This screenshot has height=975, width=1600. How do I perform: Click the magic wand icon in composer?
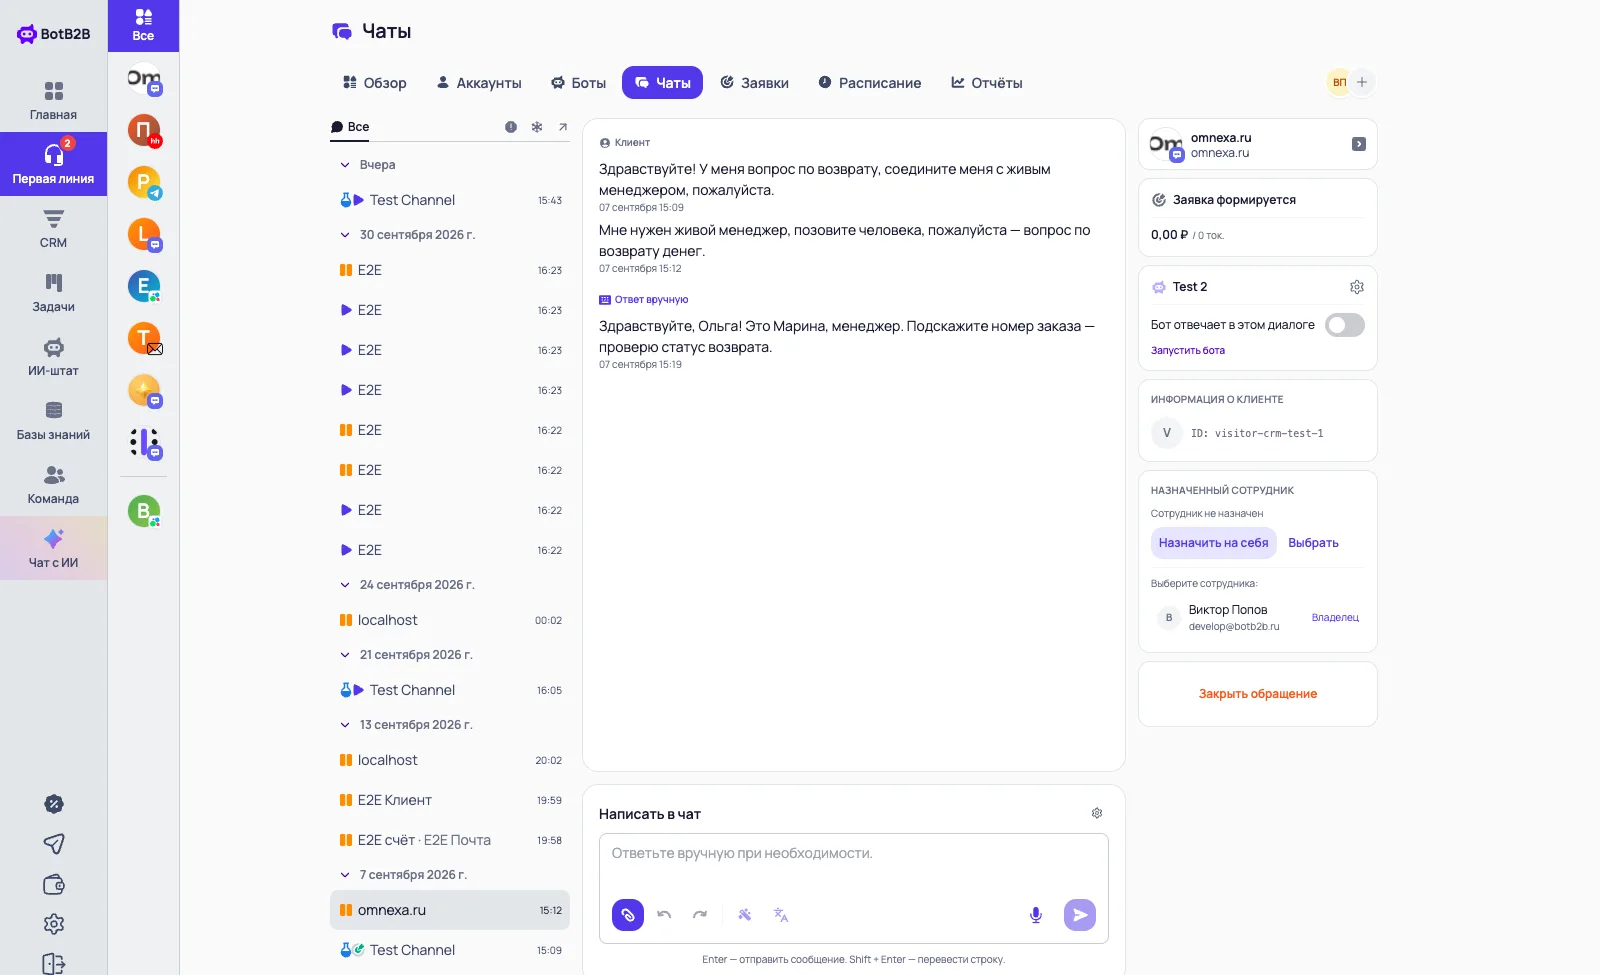tap(745, 915)
